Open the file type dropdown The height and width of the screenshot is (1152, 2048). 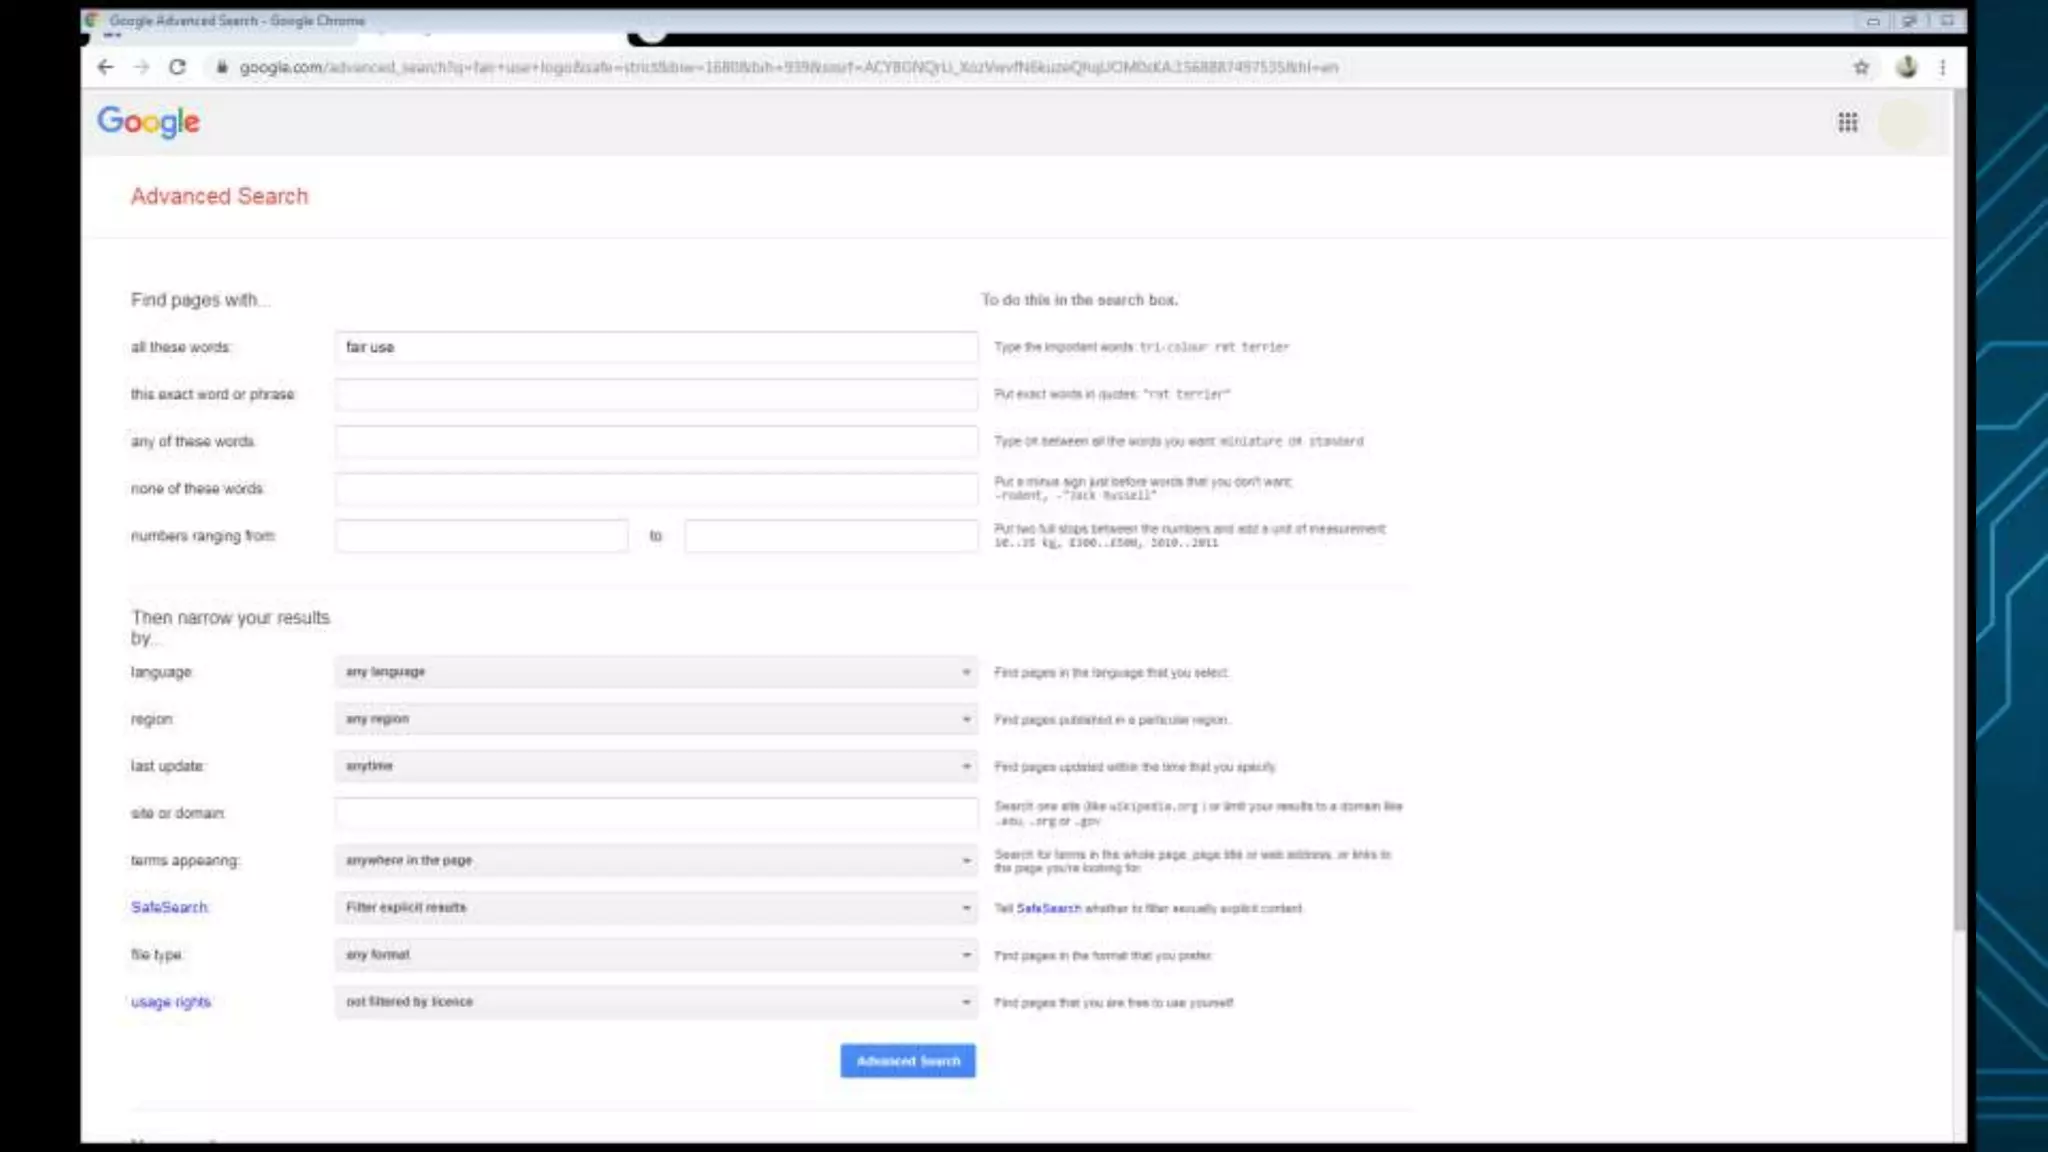(655, 955)
